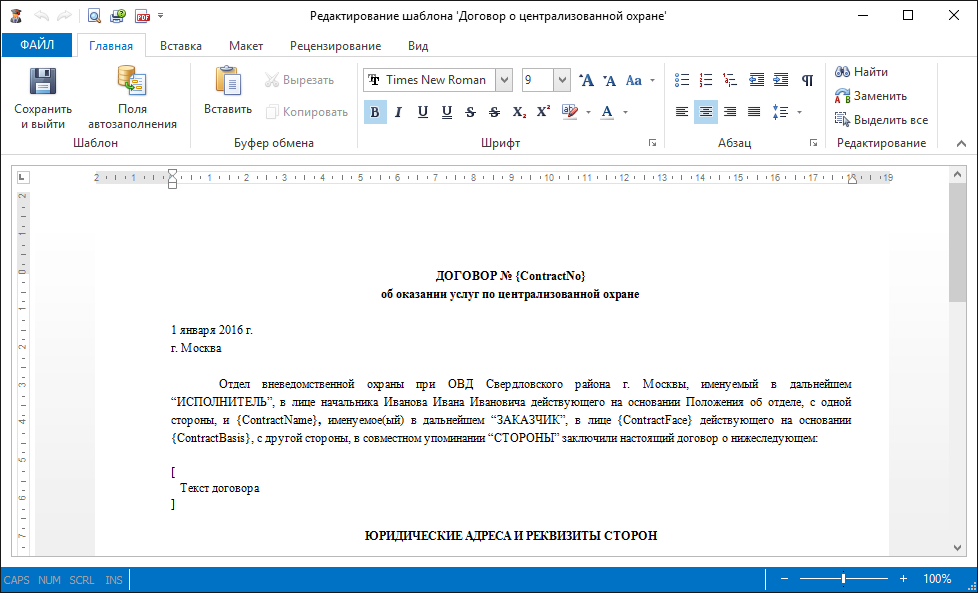Toggle single strikethrough formatting
Viewport: 978px width, 593px height.
click(470, 112)
